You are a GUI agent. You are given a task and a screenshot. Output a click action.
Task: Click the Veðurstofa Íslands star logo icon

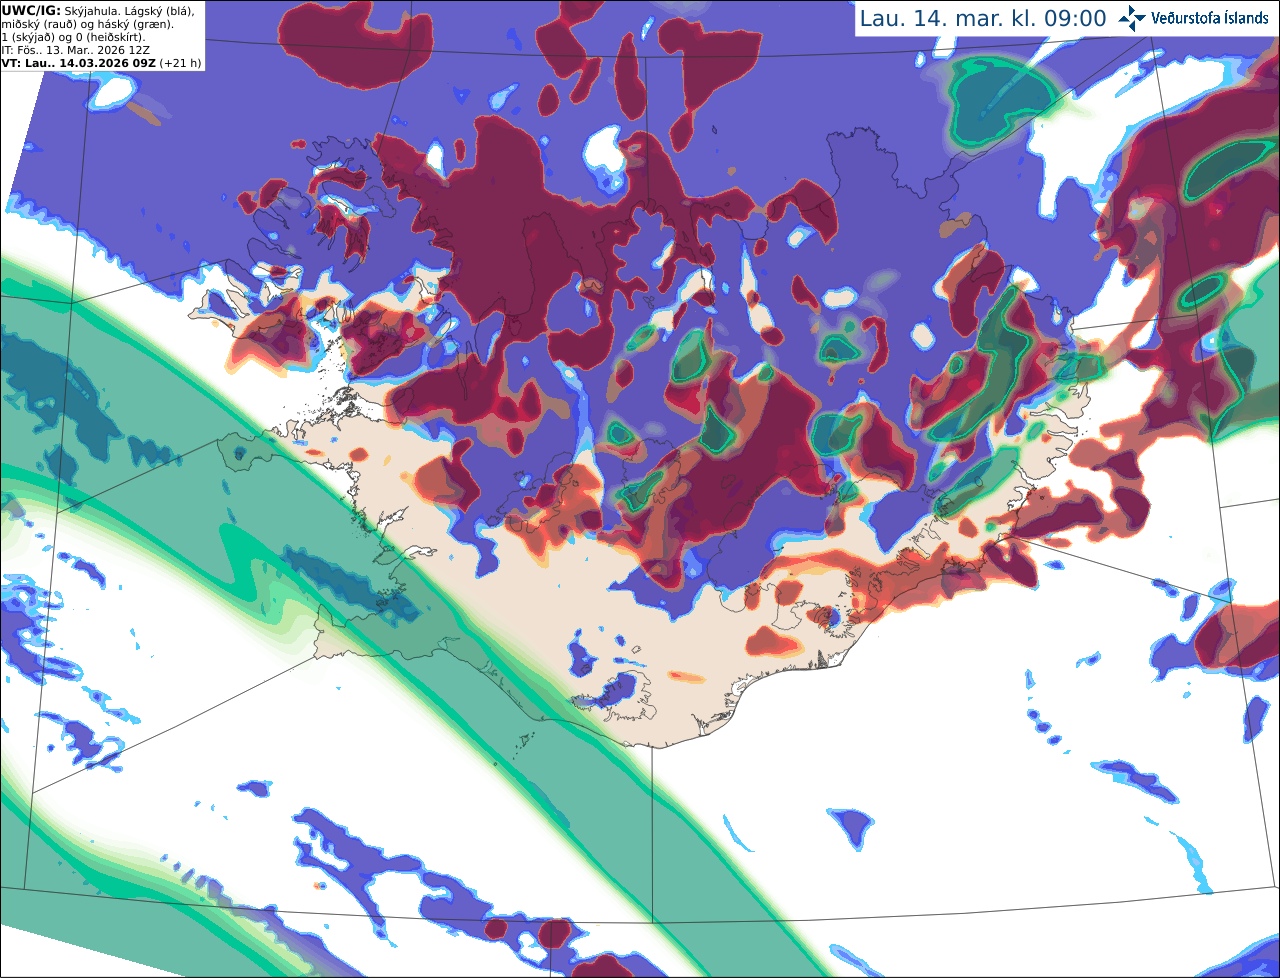click(1132, 18)
